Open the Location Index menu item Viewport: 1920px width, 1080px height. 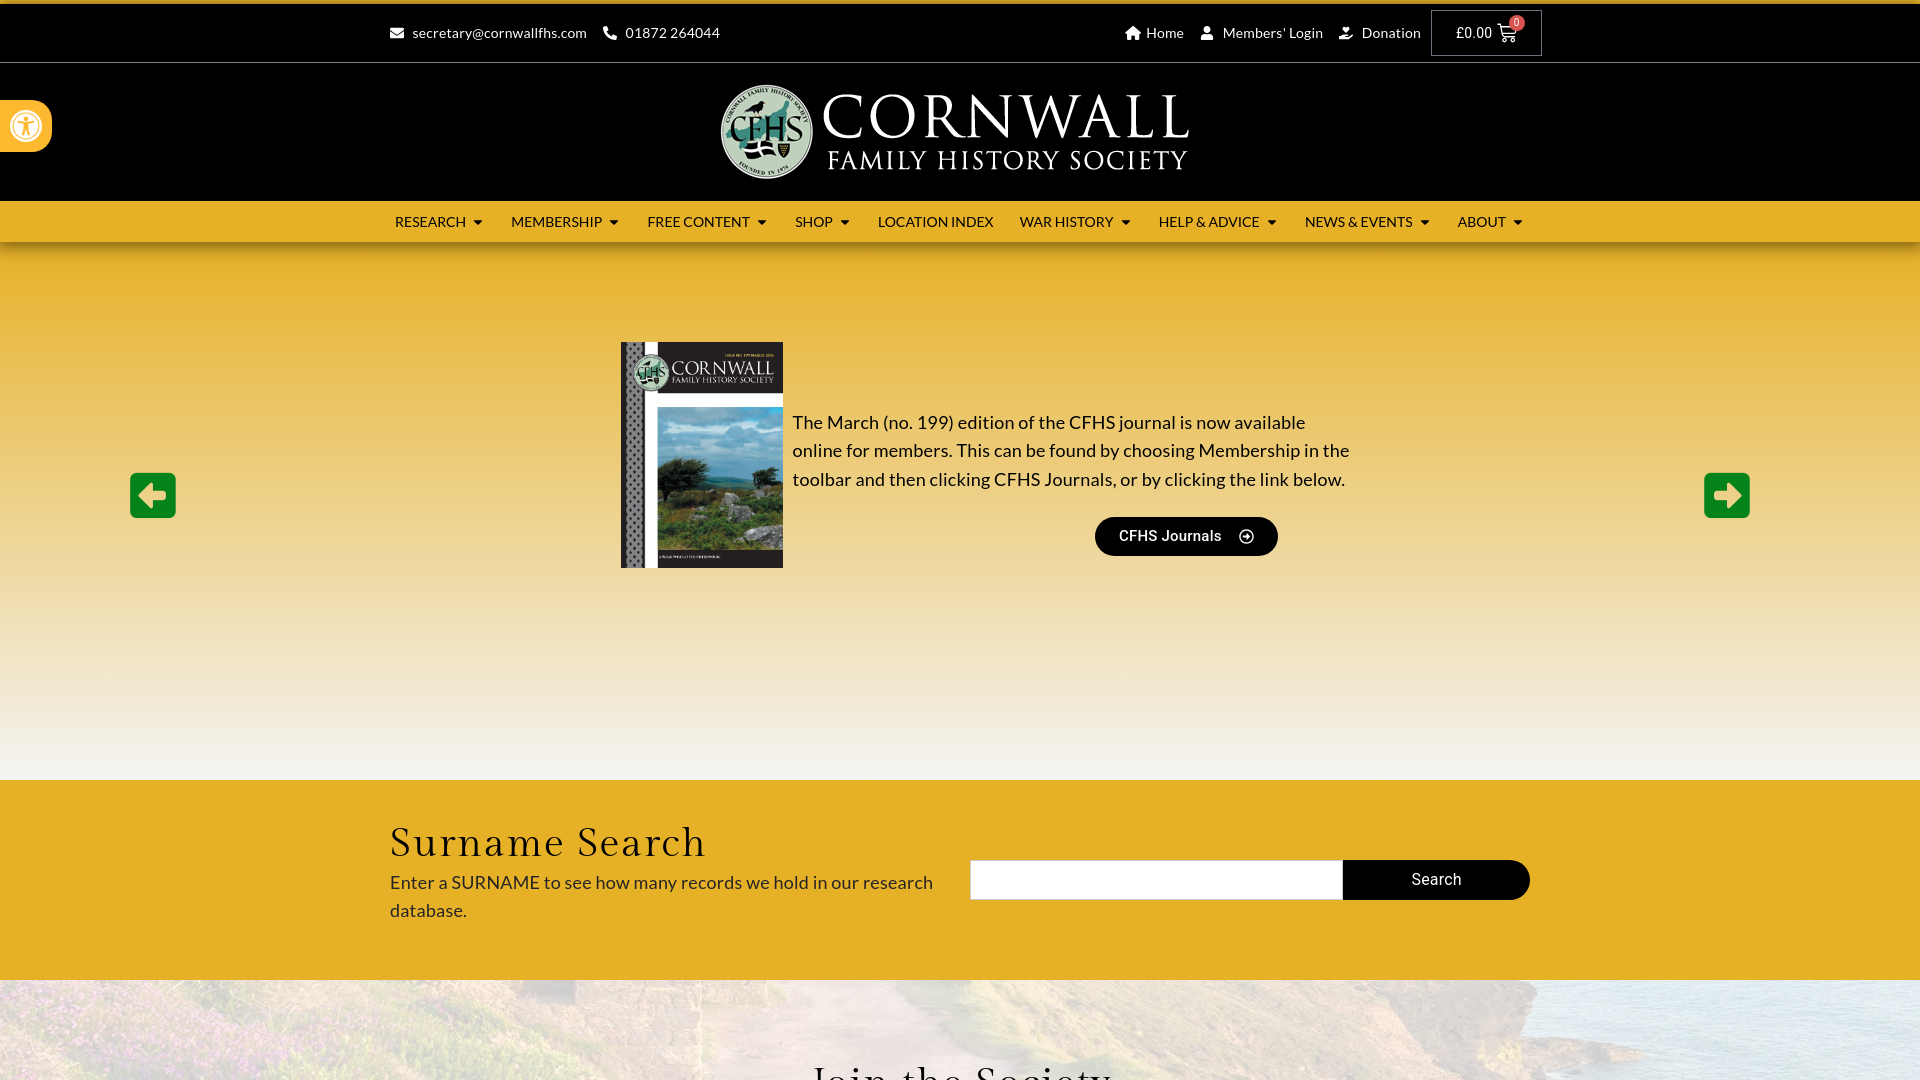pos(936,222)
